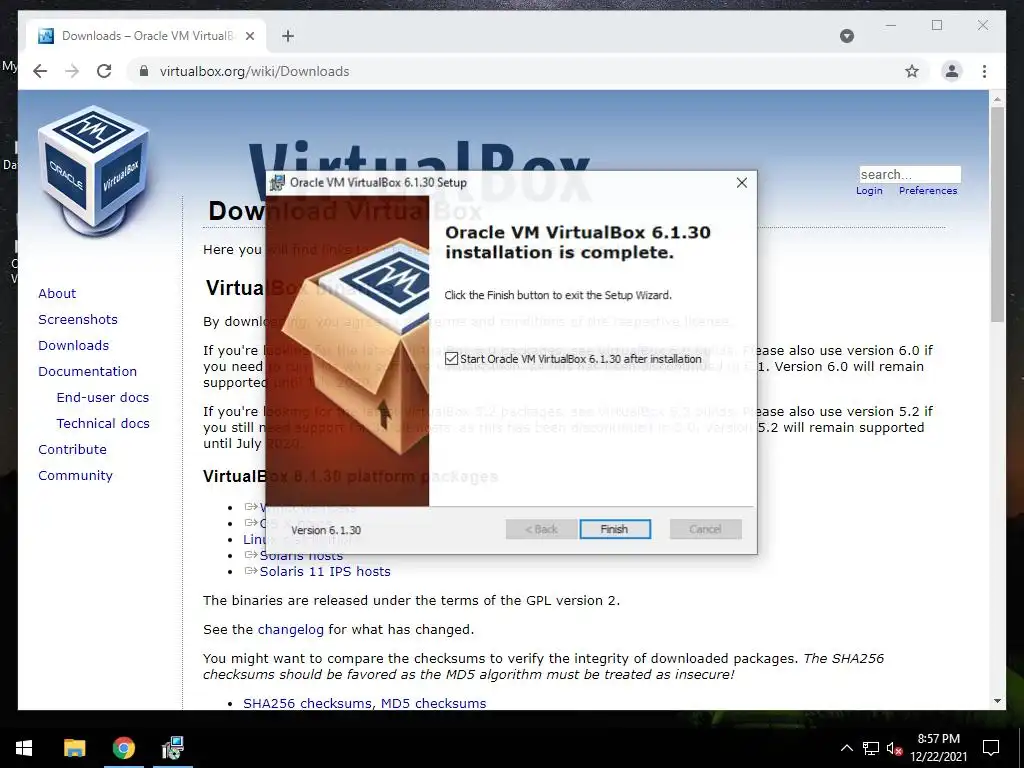The image size is (1024, 768).
Task: Open the Community sidebar link
Action: coord(75,475)
